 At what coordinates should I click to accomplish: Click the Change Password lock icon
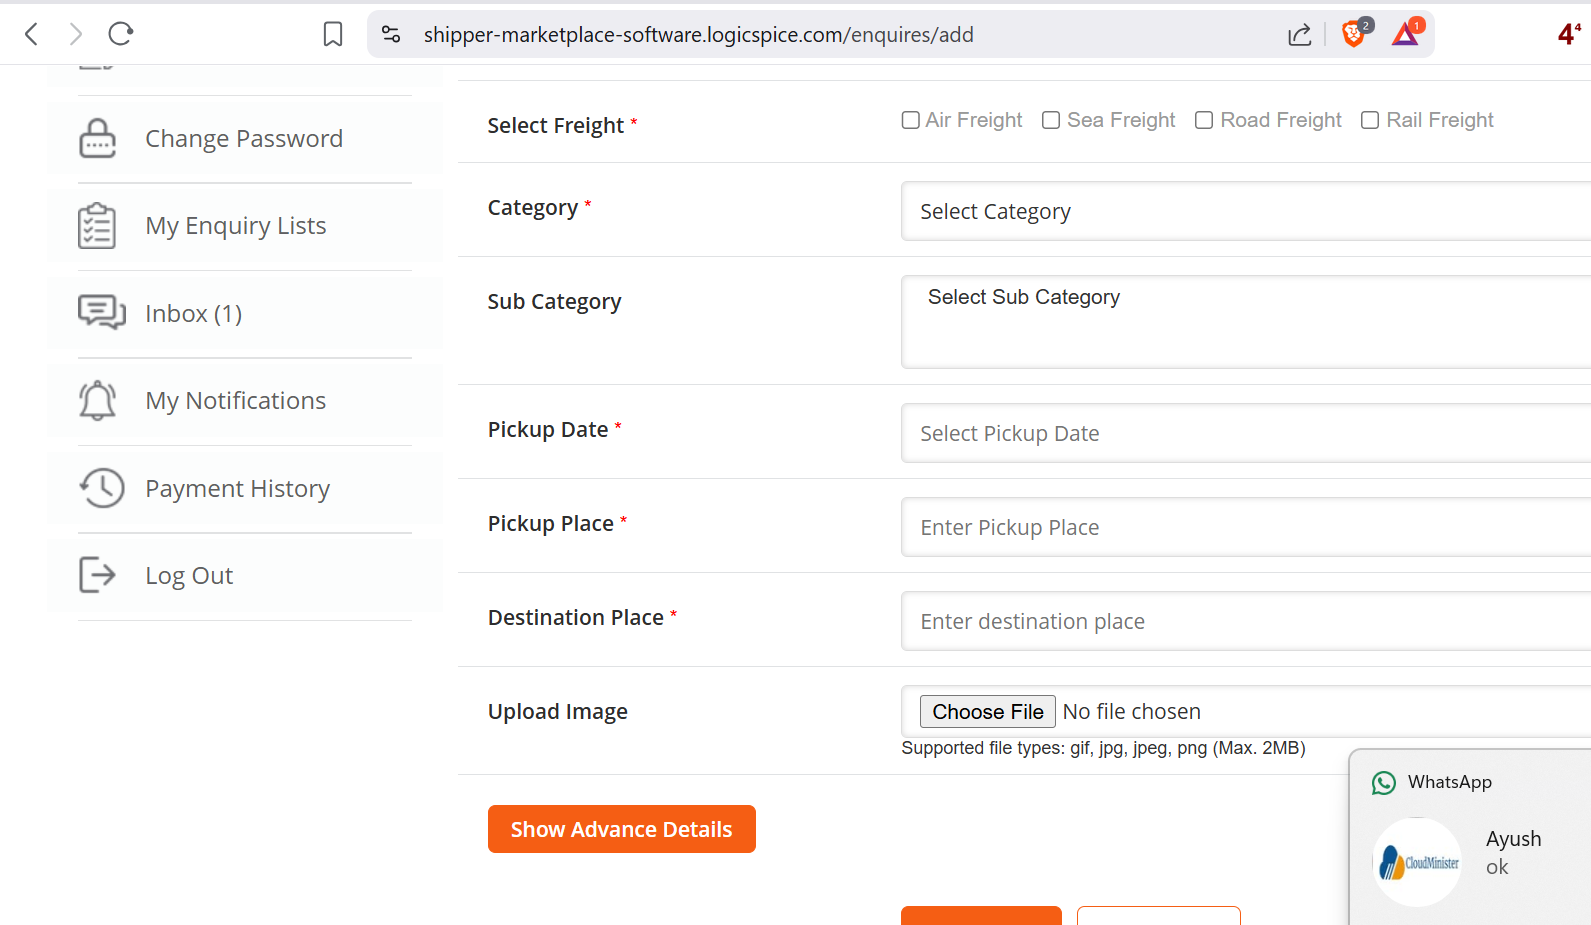click(97, 139)
